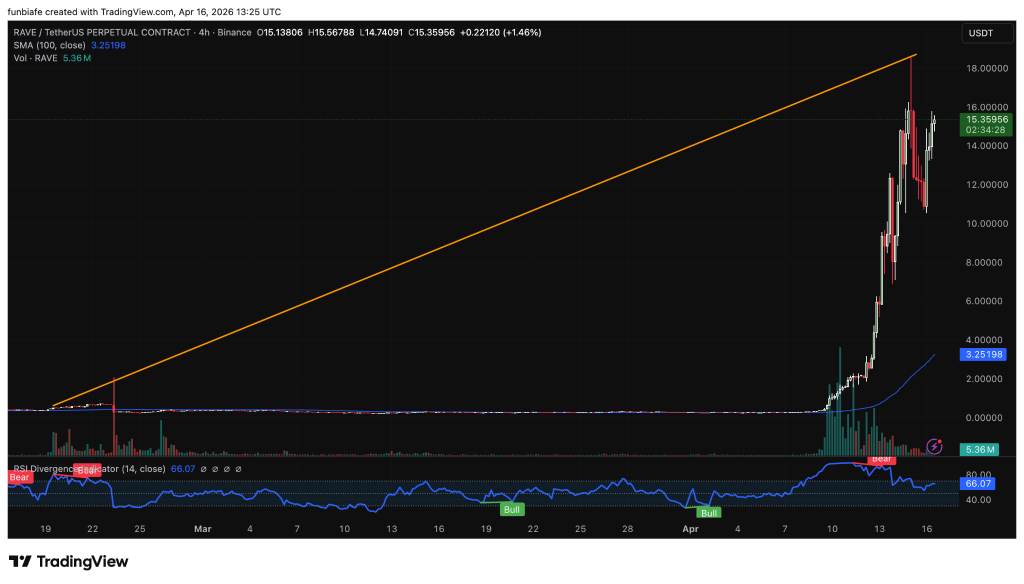Screen dimensions: 1024x584
Task: Click the 5.36 M volume axis label
Action: 978,450
